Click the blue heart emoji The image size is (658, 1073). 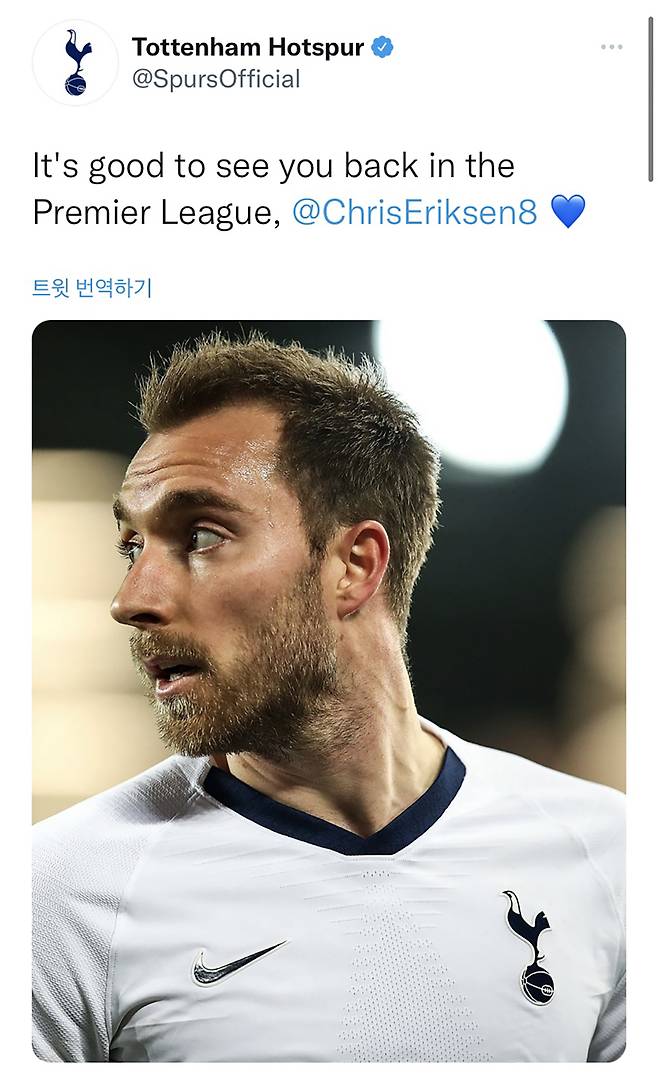pos(567,212)
